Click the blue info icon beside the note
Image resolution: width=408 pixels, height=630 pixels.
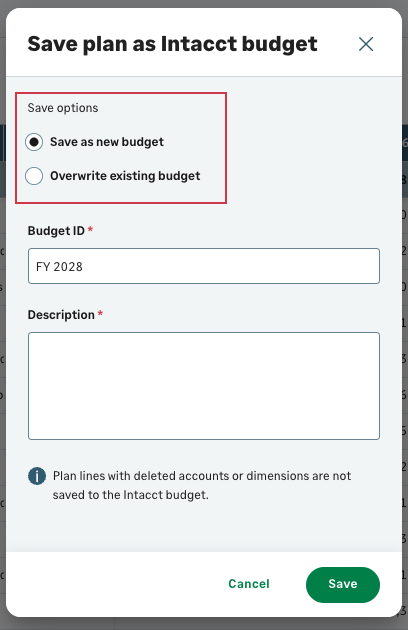[x=37, y=476]
